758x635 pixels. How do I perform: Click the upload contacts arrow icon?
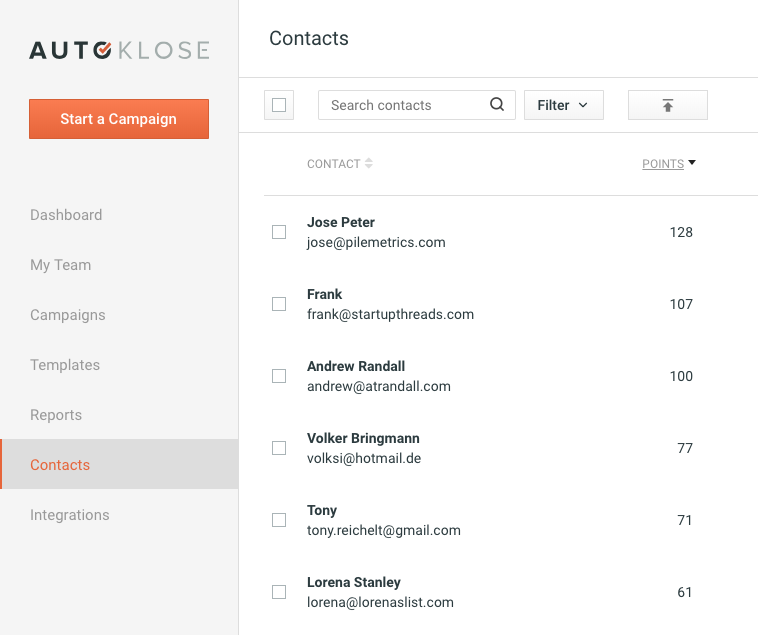tap(668, 105)
